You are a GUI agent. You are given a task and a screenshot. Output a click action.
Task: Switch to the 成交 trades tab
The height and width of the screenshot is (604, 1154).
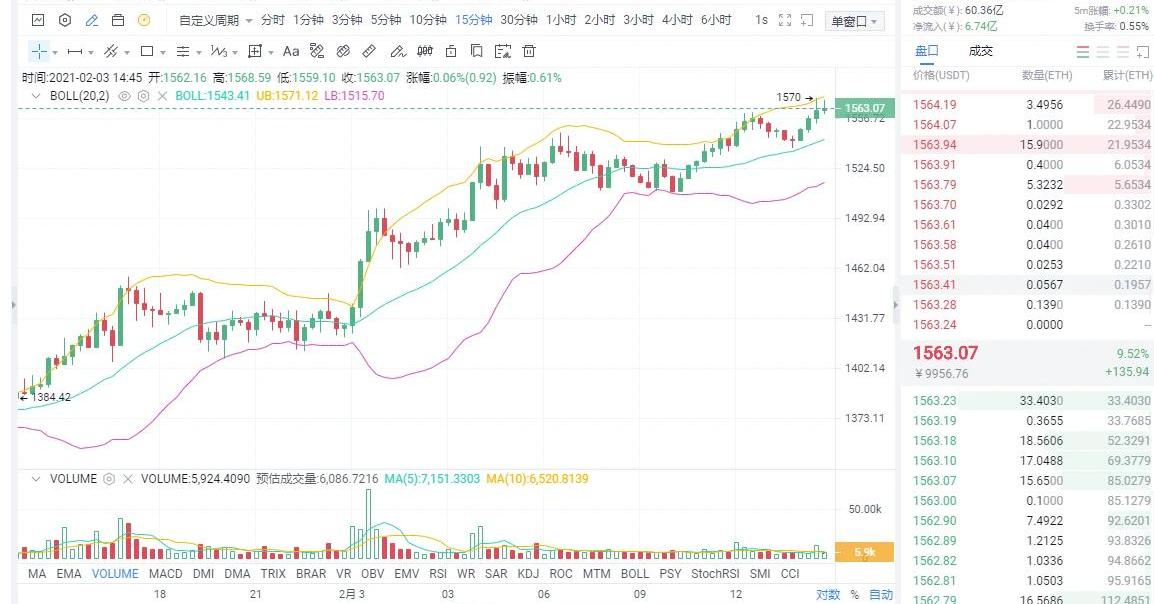point(980,51)
